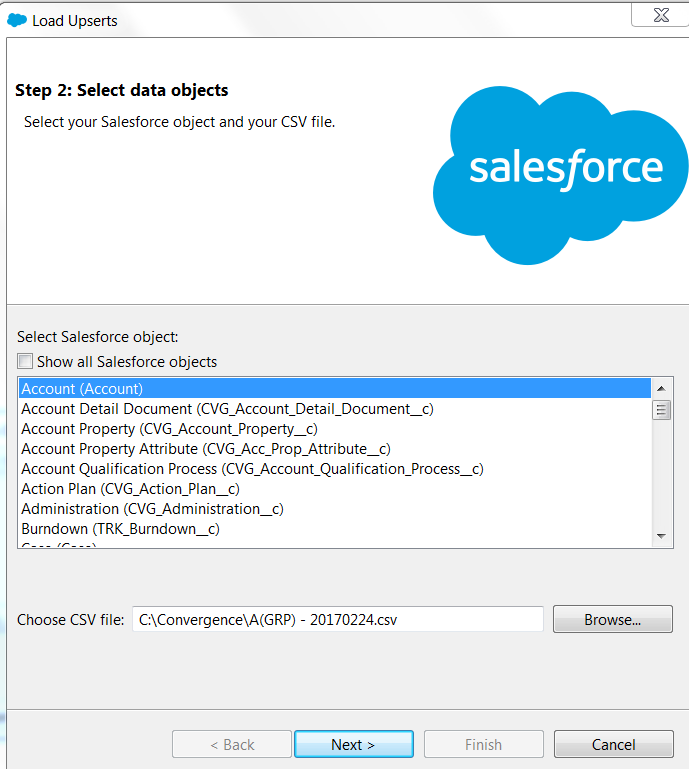This screenshot has width=689, height=769.
Task: Select Account Detail Document object
Action: pyautogui.click(x=227, y=409)
